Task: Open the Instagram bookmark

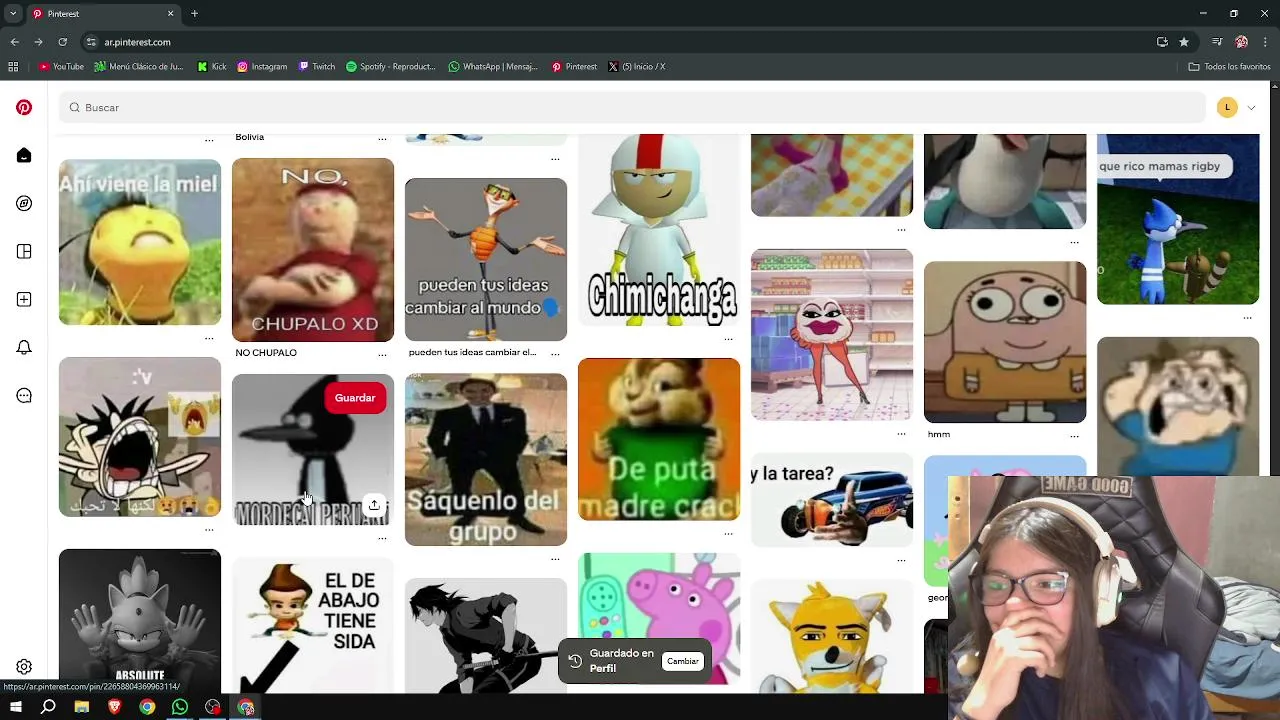Action: click(x=262, y=67)
